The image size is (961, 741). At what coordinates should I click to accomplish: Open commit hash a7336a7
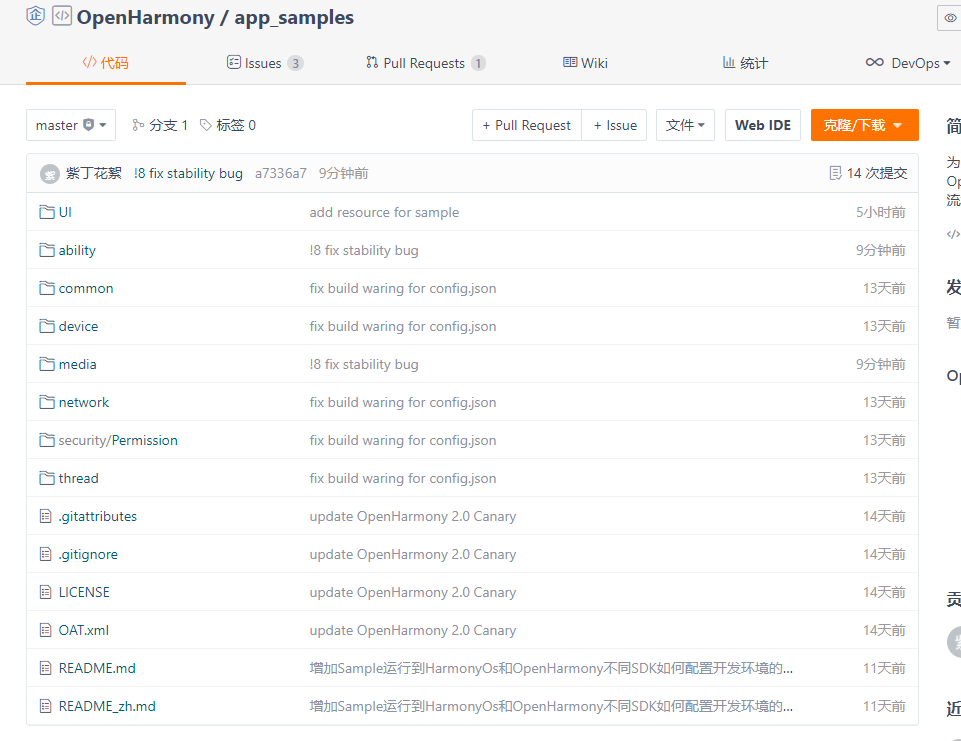(x=281, y=173)
